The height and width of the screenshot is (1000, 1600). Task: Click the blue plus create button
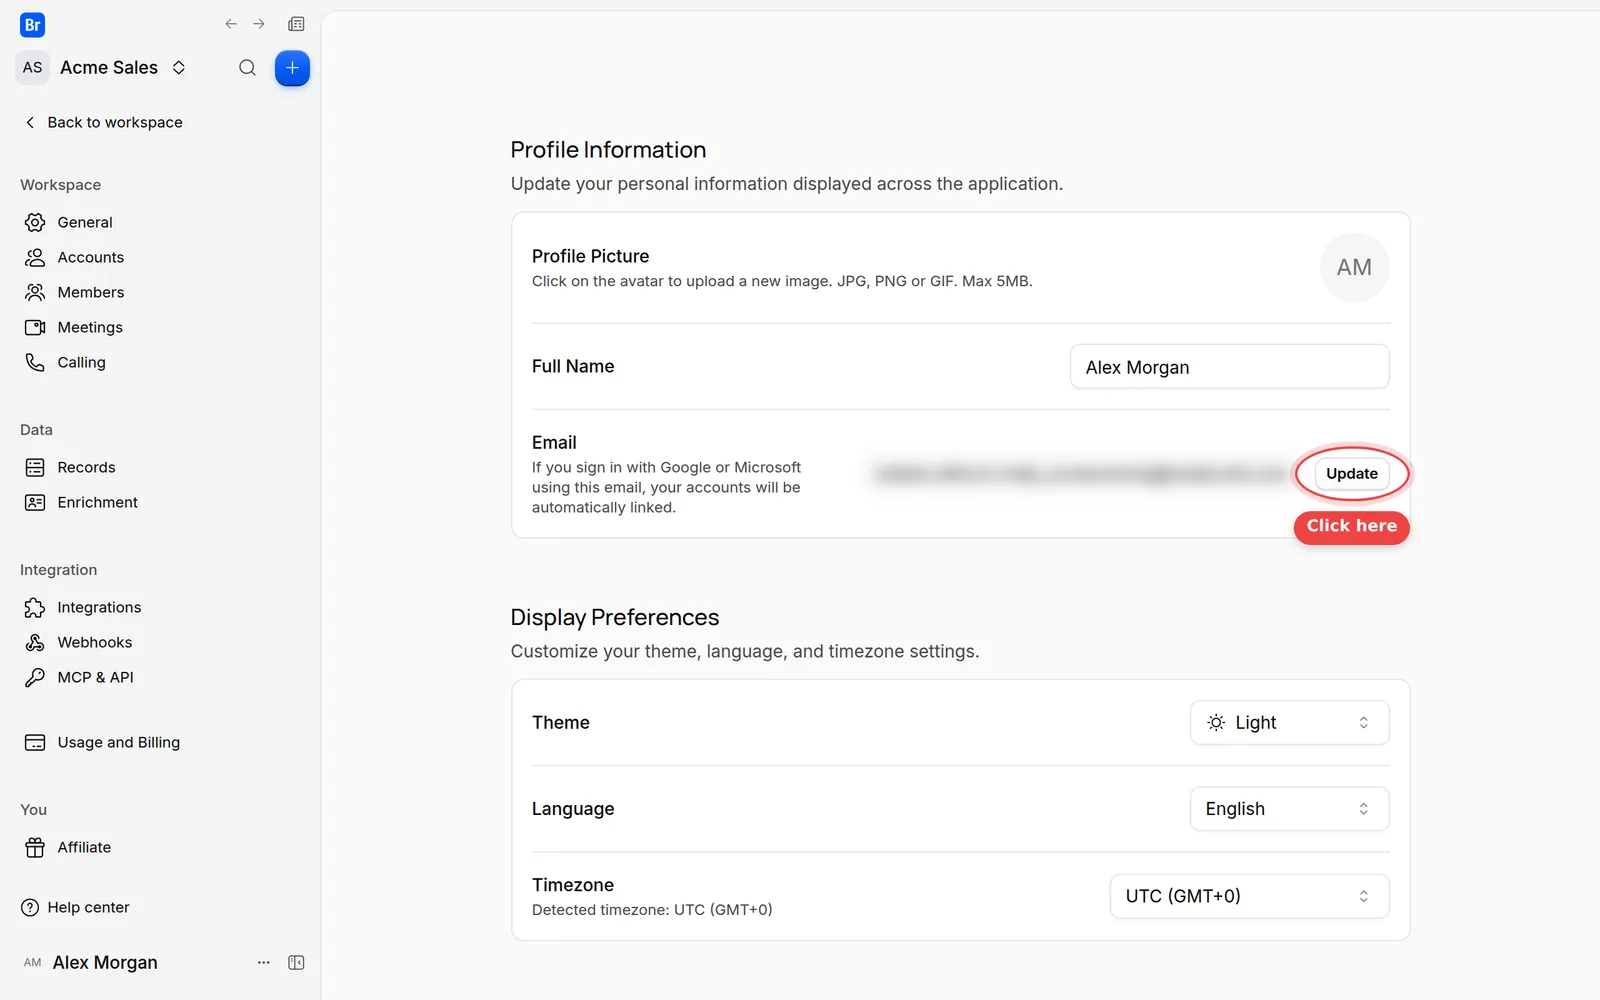click(292, 68)
